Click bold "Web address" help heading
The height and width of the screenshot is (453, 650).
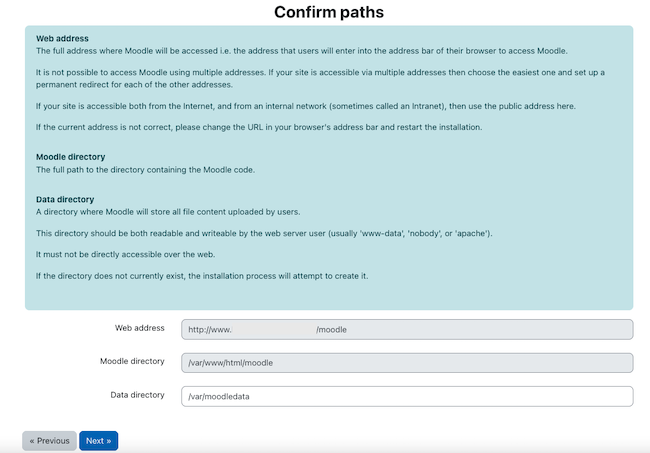62,38
